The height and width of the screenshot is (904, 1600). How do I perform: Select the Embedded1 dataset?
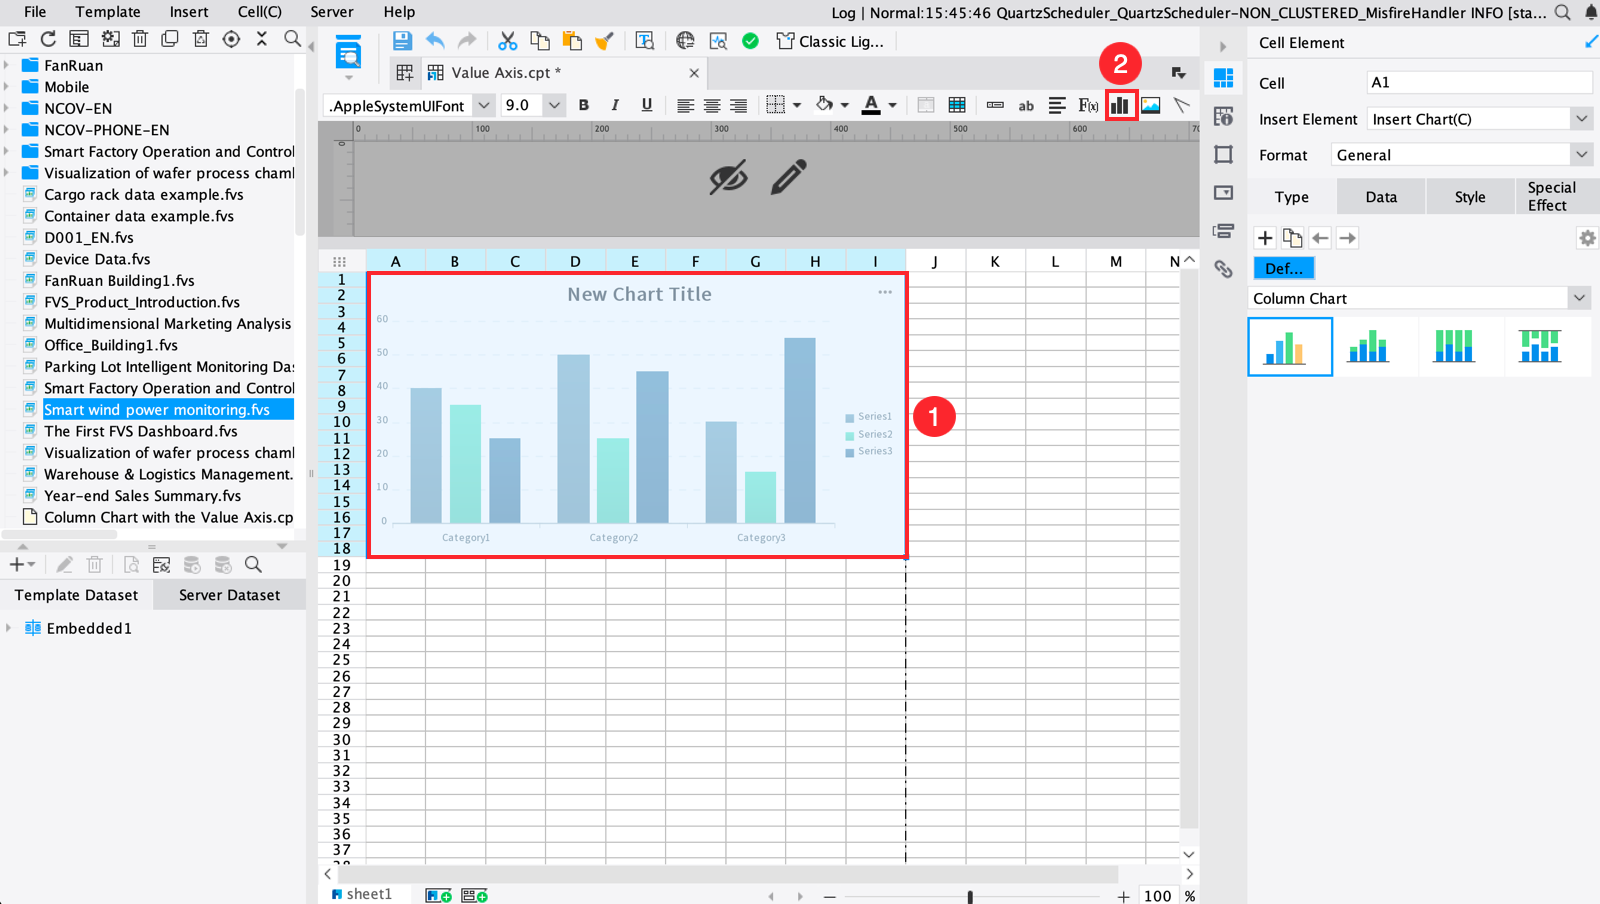89,628
